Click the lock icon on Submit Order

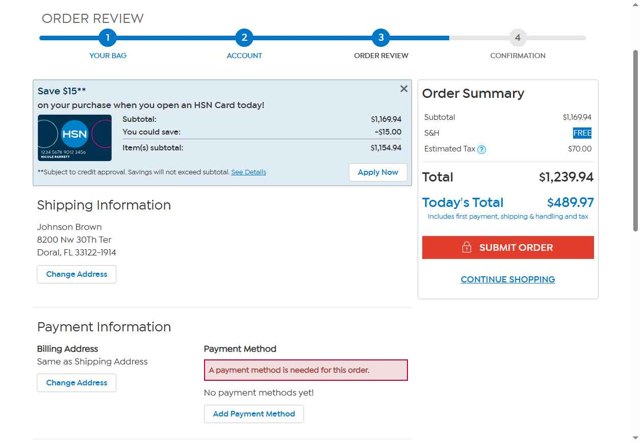[467, 248]
